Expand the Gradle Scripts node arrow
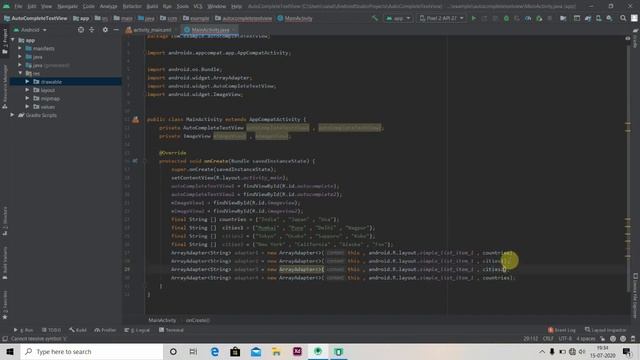This screenshot has width=640, height=360. (13, 115)
